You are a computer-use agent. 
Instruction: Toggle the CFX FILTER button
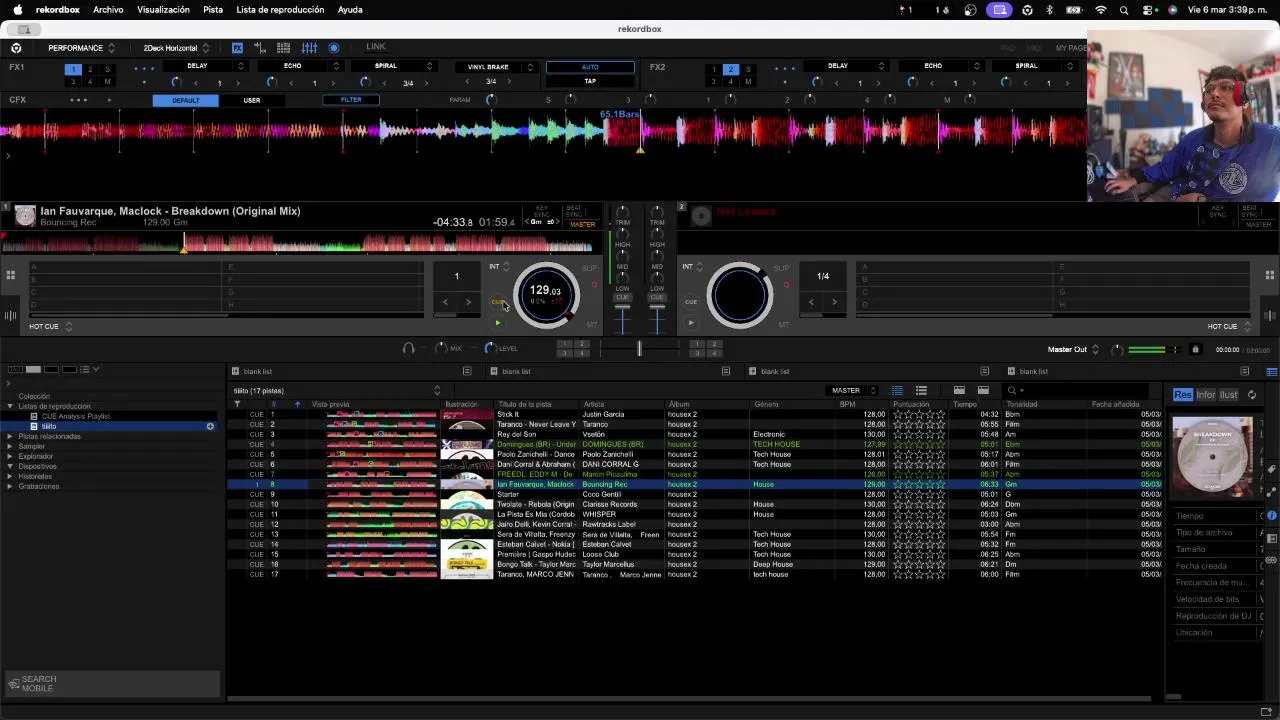click(x=351, y=100)
